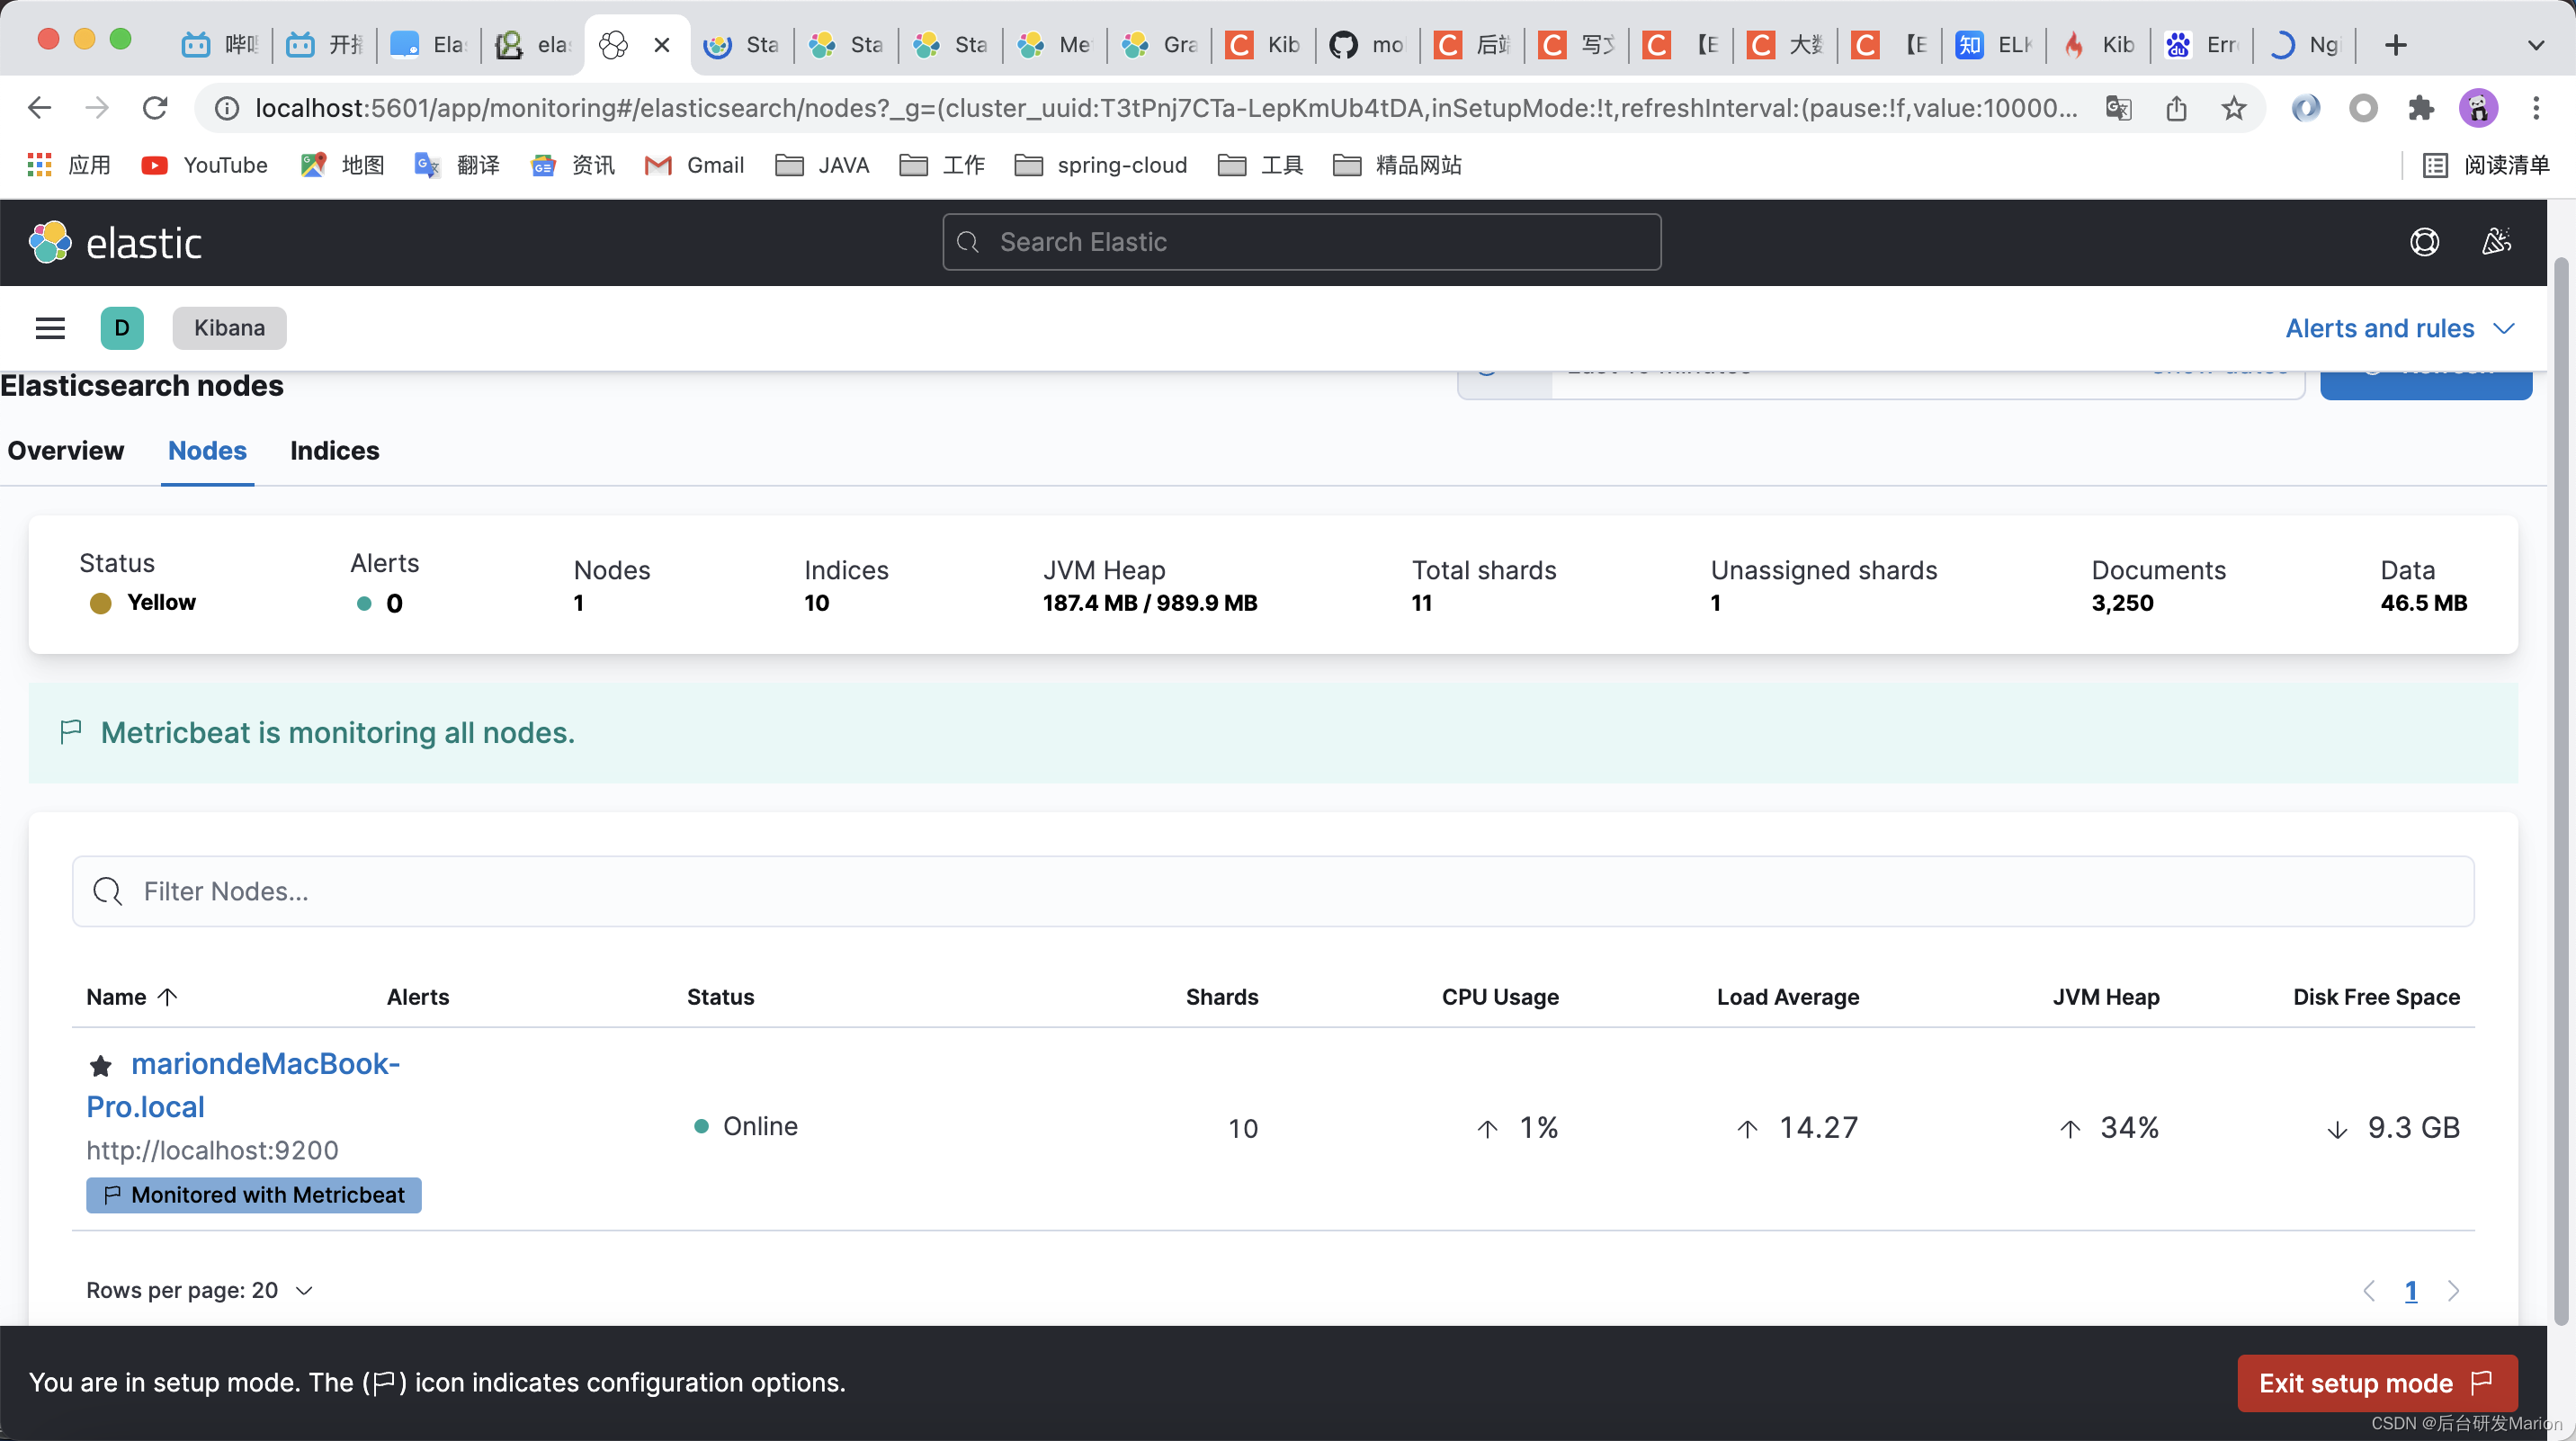Switch to the Indices tab
Screen dimensions: 2576x1441
click(x=334, y=451)
